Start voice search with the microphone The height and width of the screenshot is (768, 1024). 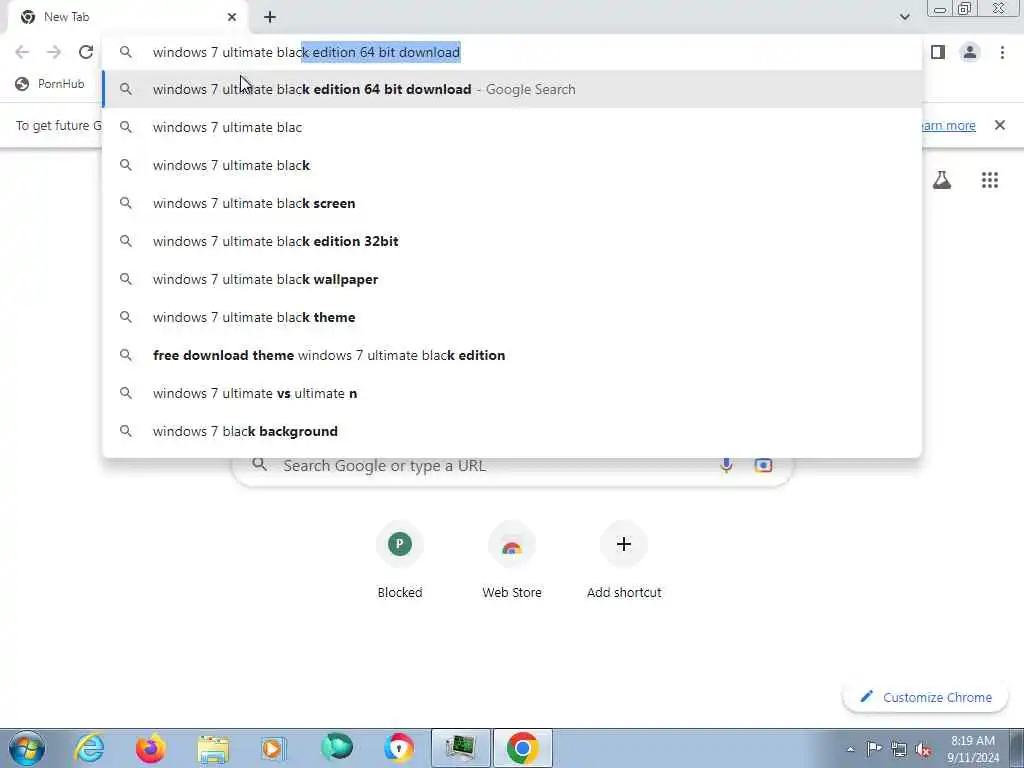coord(726,465)
